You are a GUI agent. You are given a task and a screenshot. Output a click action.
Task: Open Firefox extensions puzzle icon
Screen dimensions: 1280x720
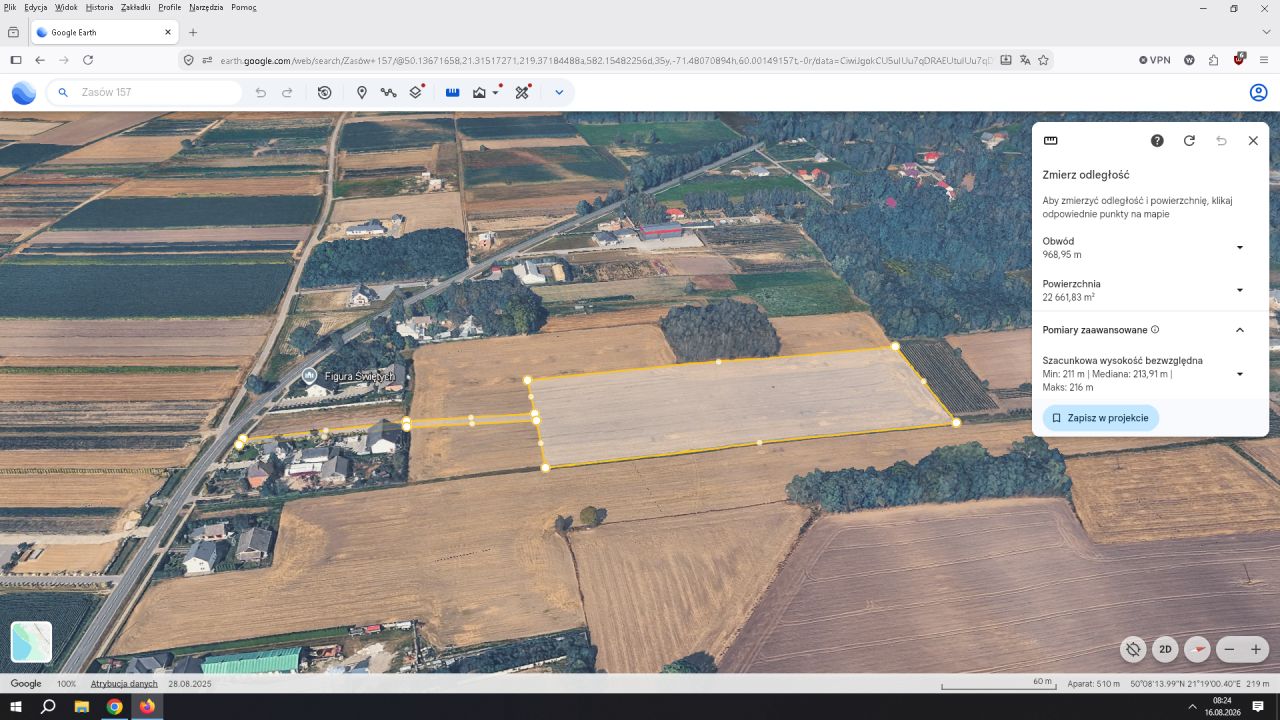(1213, 60)
